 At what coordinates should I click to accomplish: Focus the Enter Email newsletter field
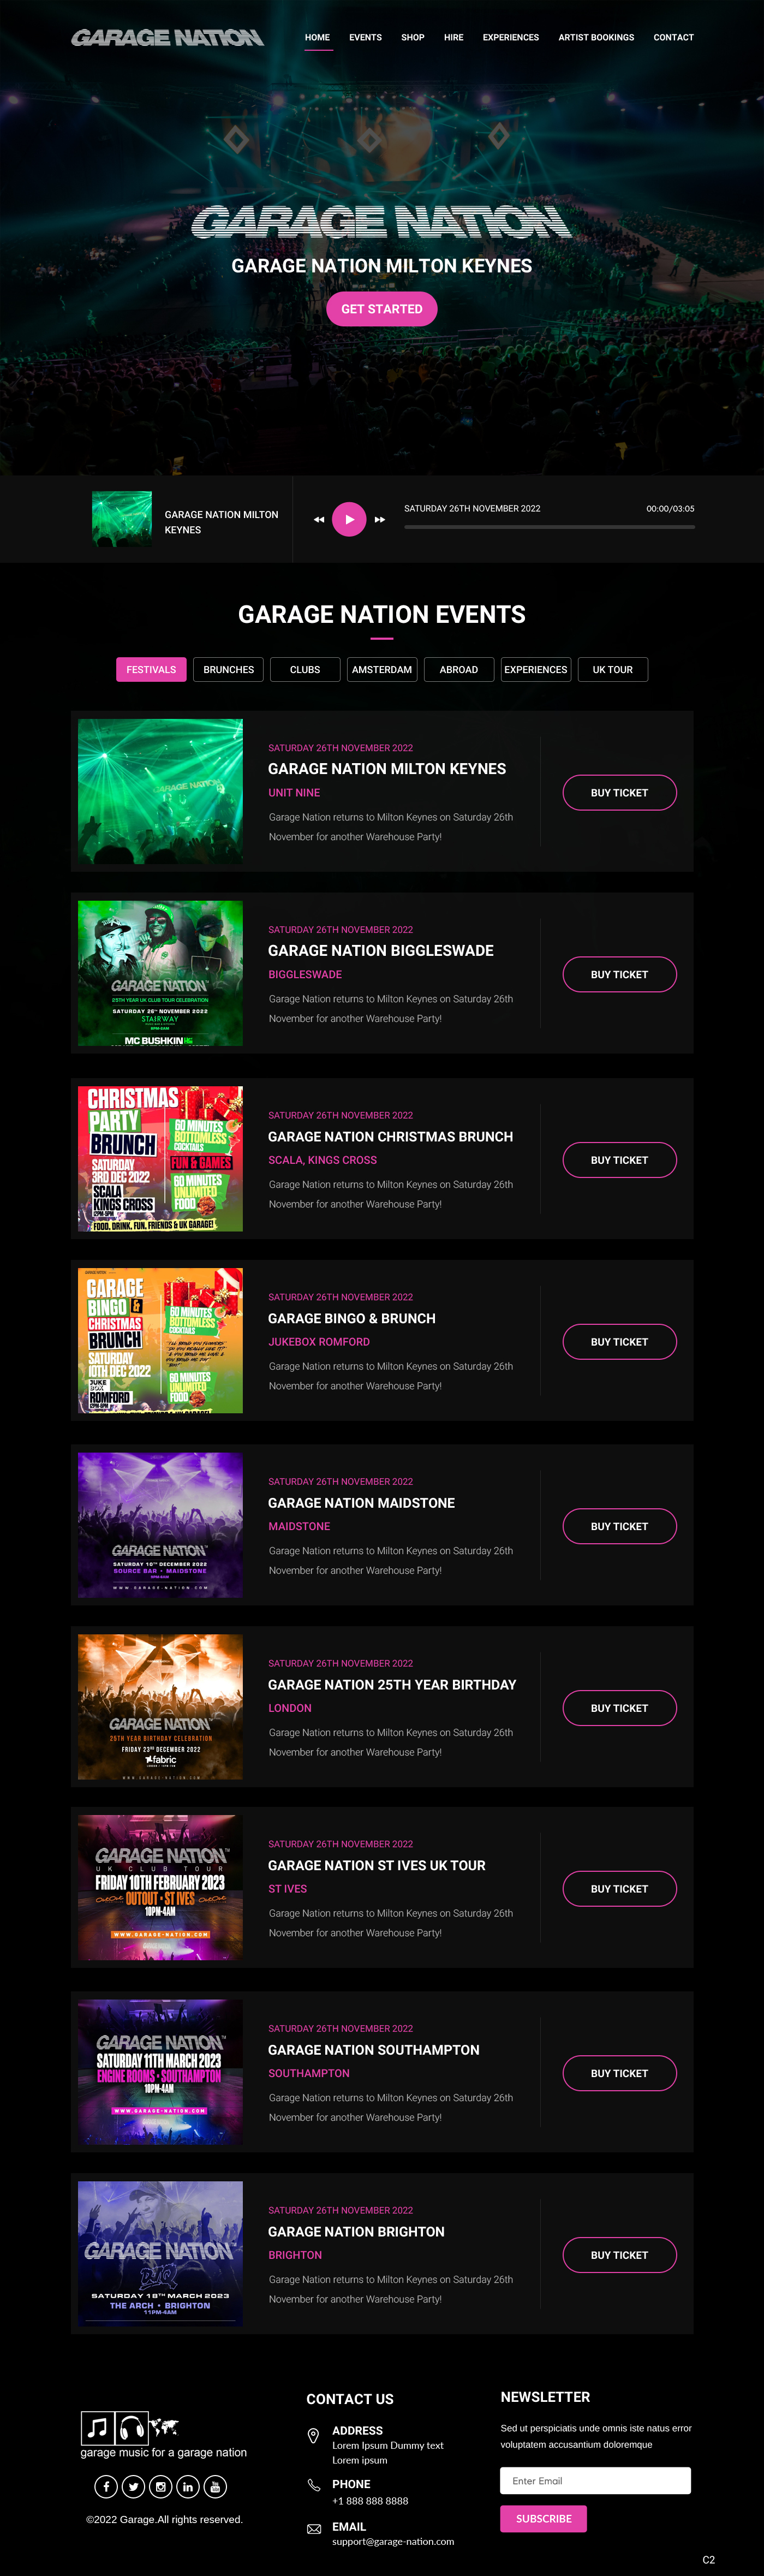595,2481
